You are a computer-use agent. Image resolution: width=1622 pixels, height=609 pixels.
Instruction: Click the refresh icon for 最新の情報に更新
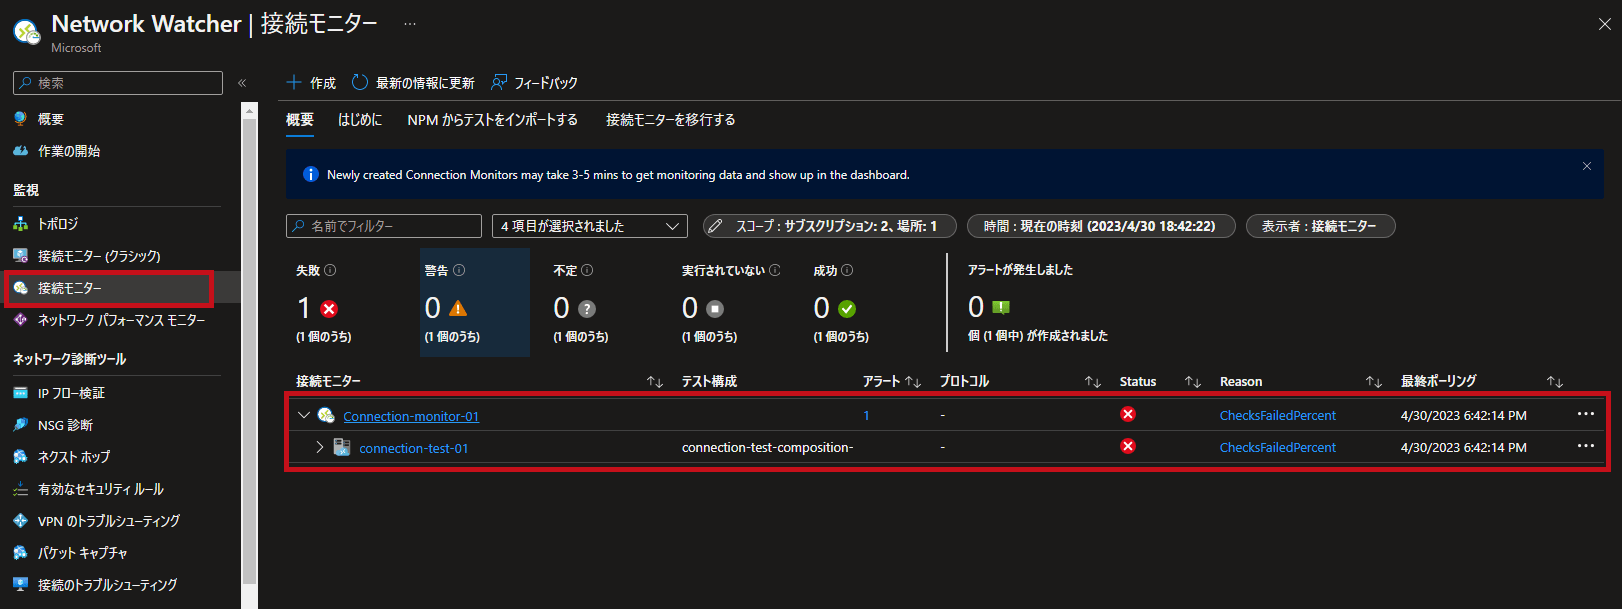[x=360, y=82]
